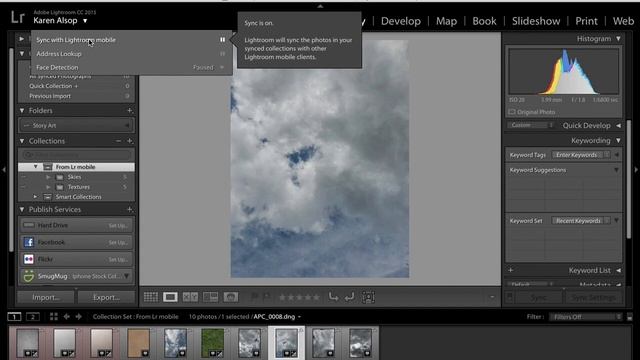Select Compare view (XY) in toolbar

click(x=190, y=297)
